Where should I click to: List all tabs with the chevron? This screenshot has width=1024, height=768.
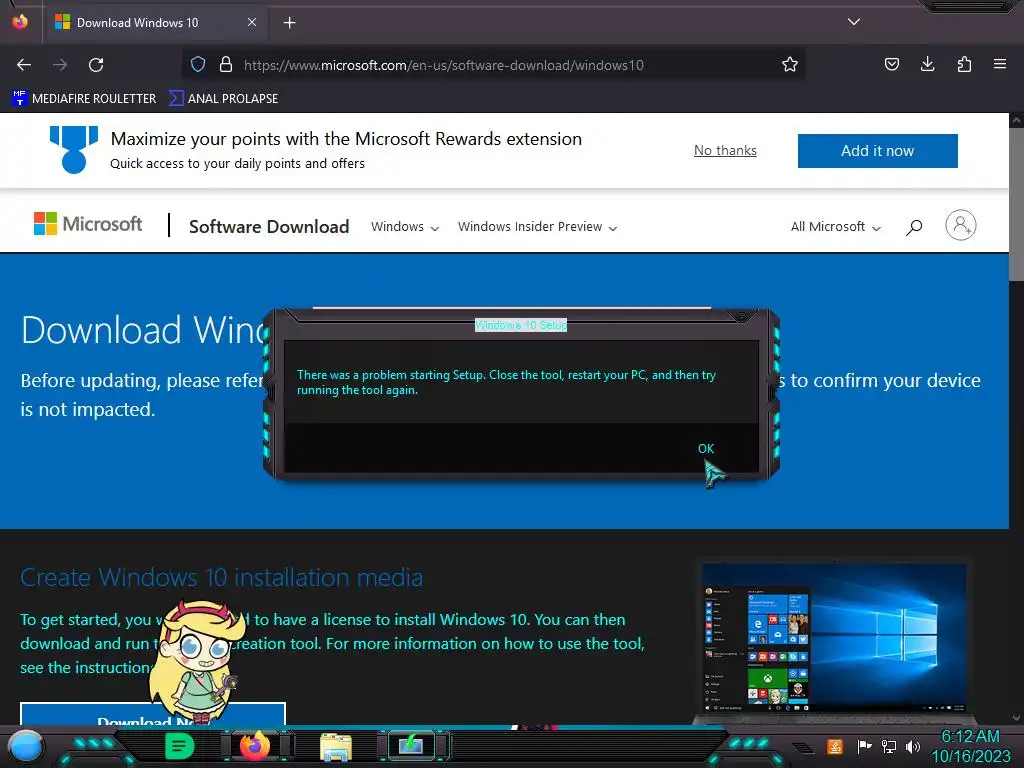pyautogui.click(x=854, y=22)
